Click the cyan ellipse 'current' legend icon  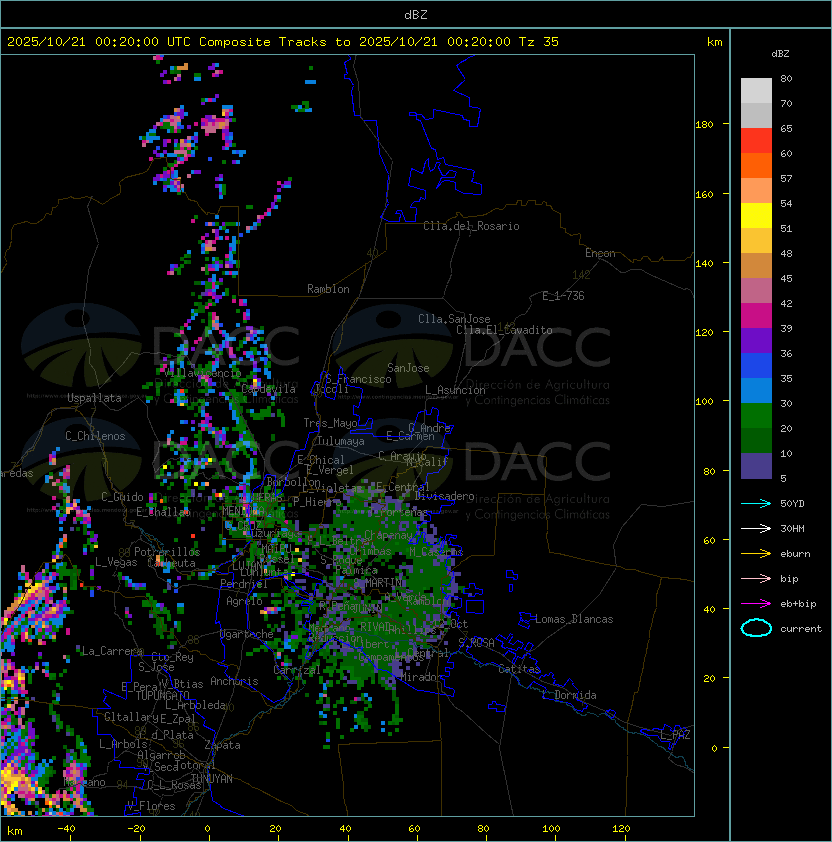[x=756, y=628]
